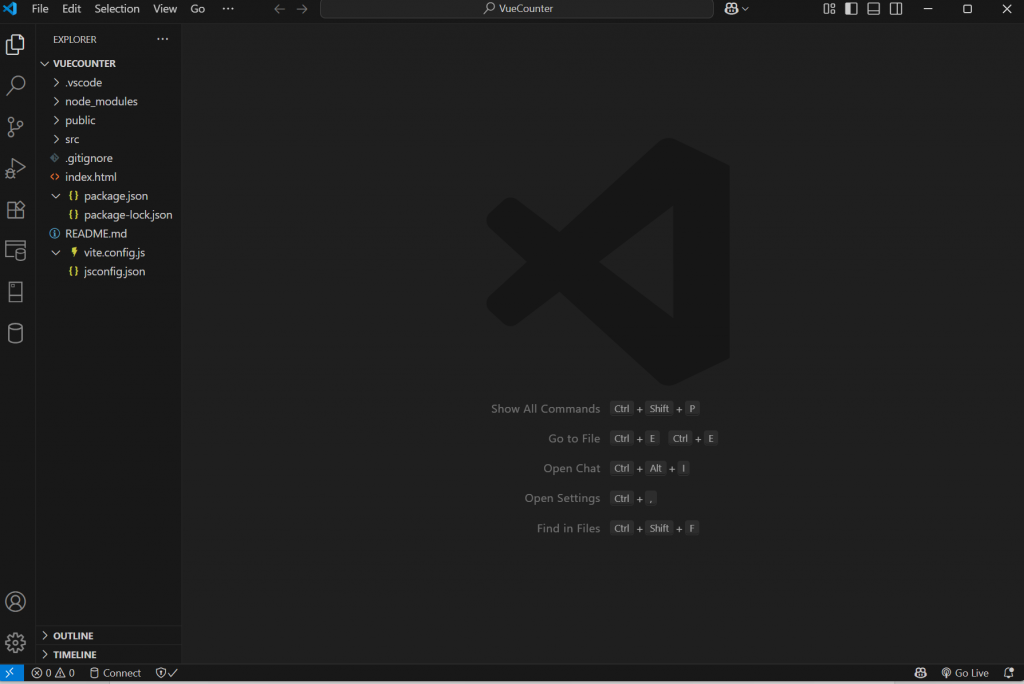Open the overflow menu ellipsis in menu bar
Image resolution: width=1024 pixels, height=684 pixels.
228,8
